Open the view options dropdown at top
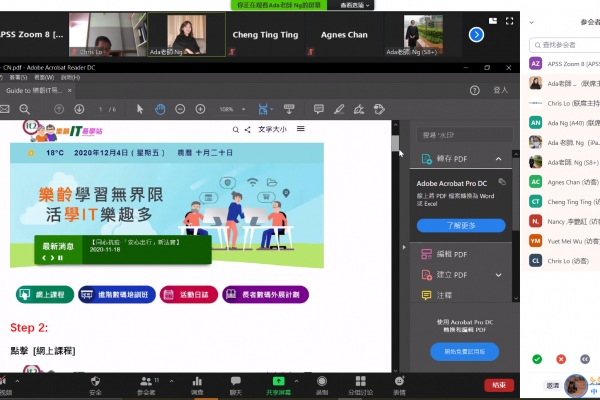This screenshot has height=400, width=600. click(354, 5)
